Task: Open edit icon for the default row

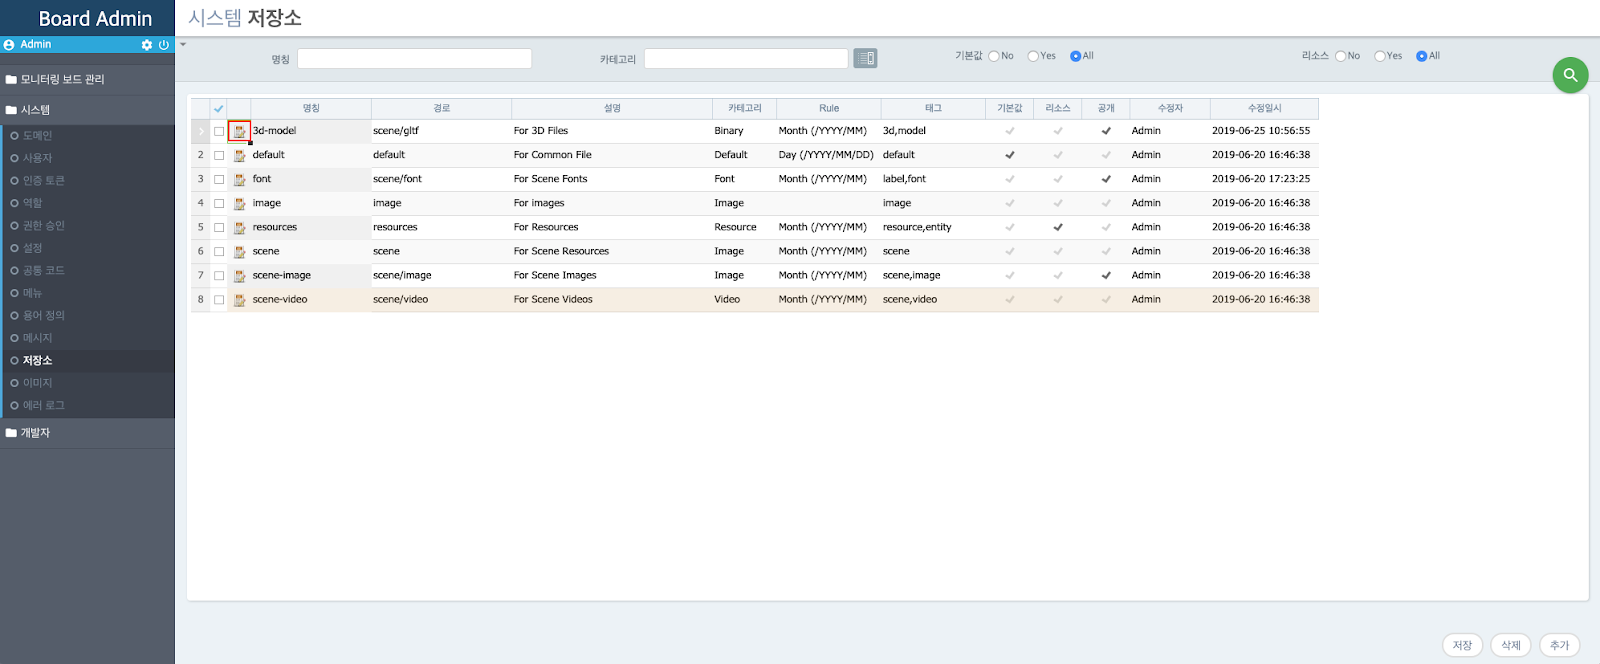Action: (239, 155)
